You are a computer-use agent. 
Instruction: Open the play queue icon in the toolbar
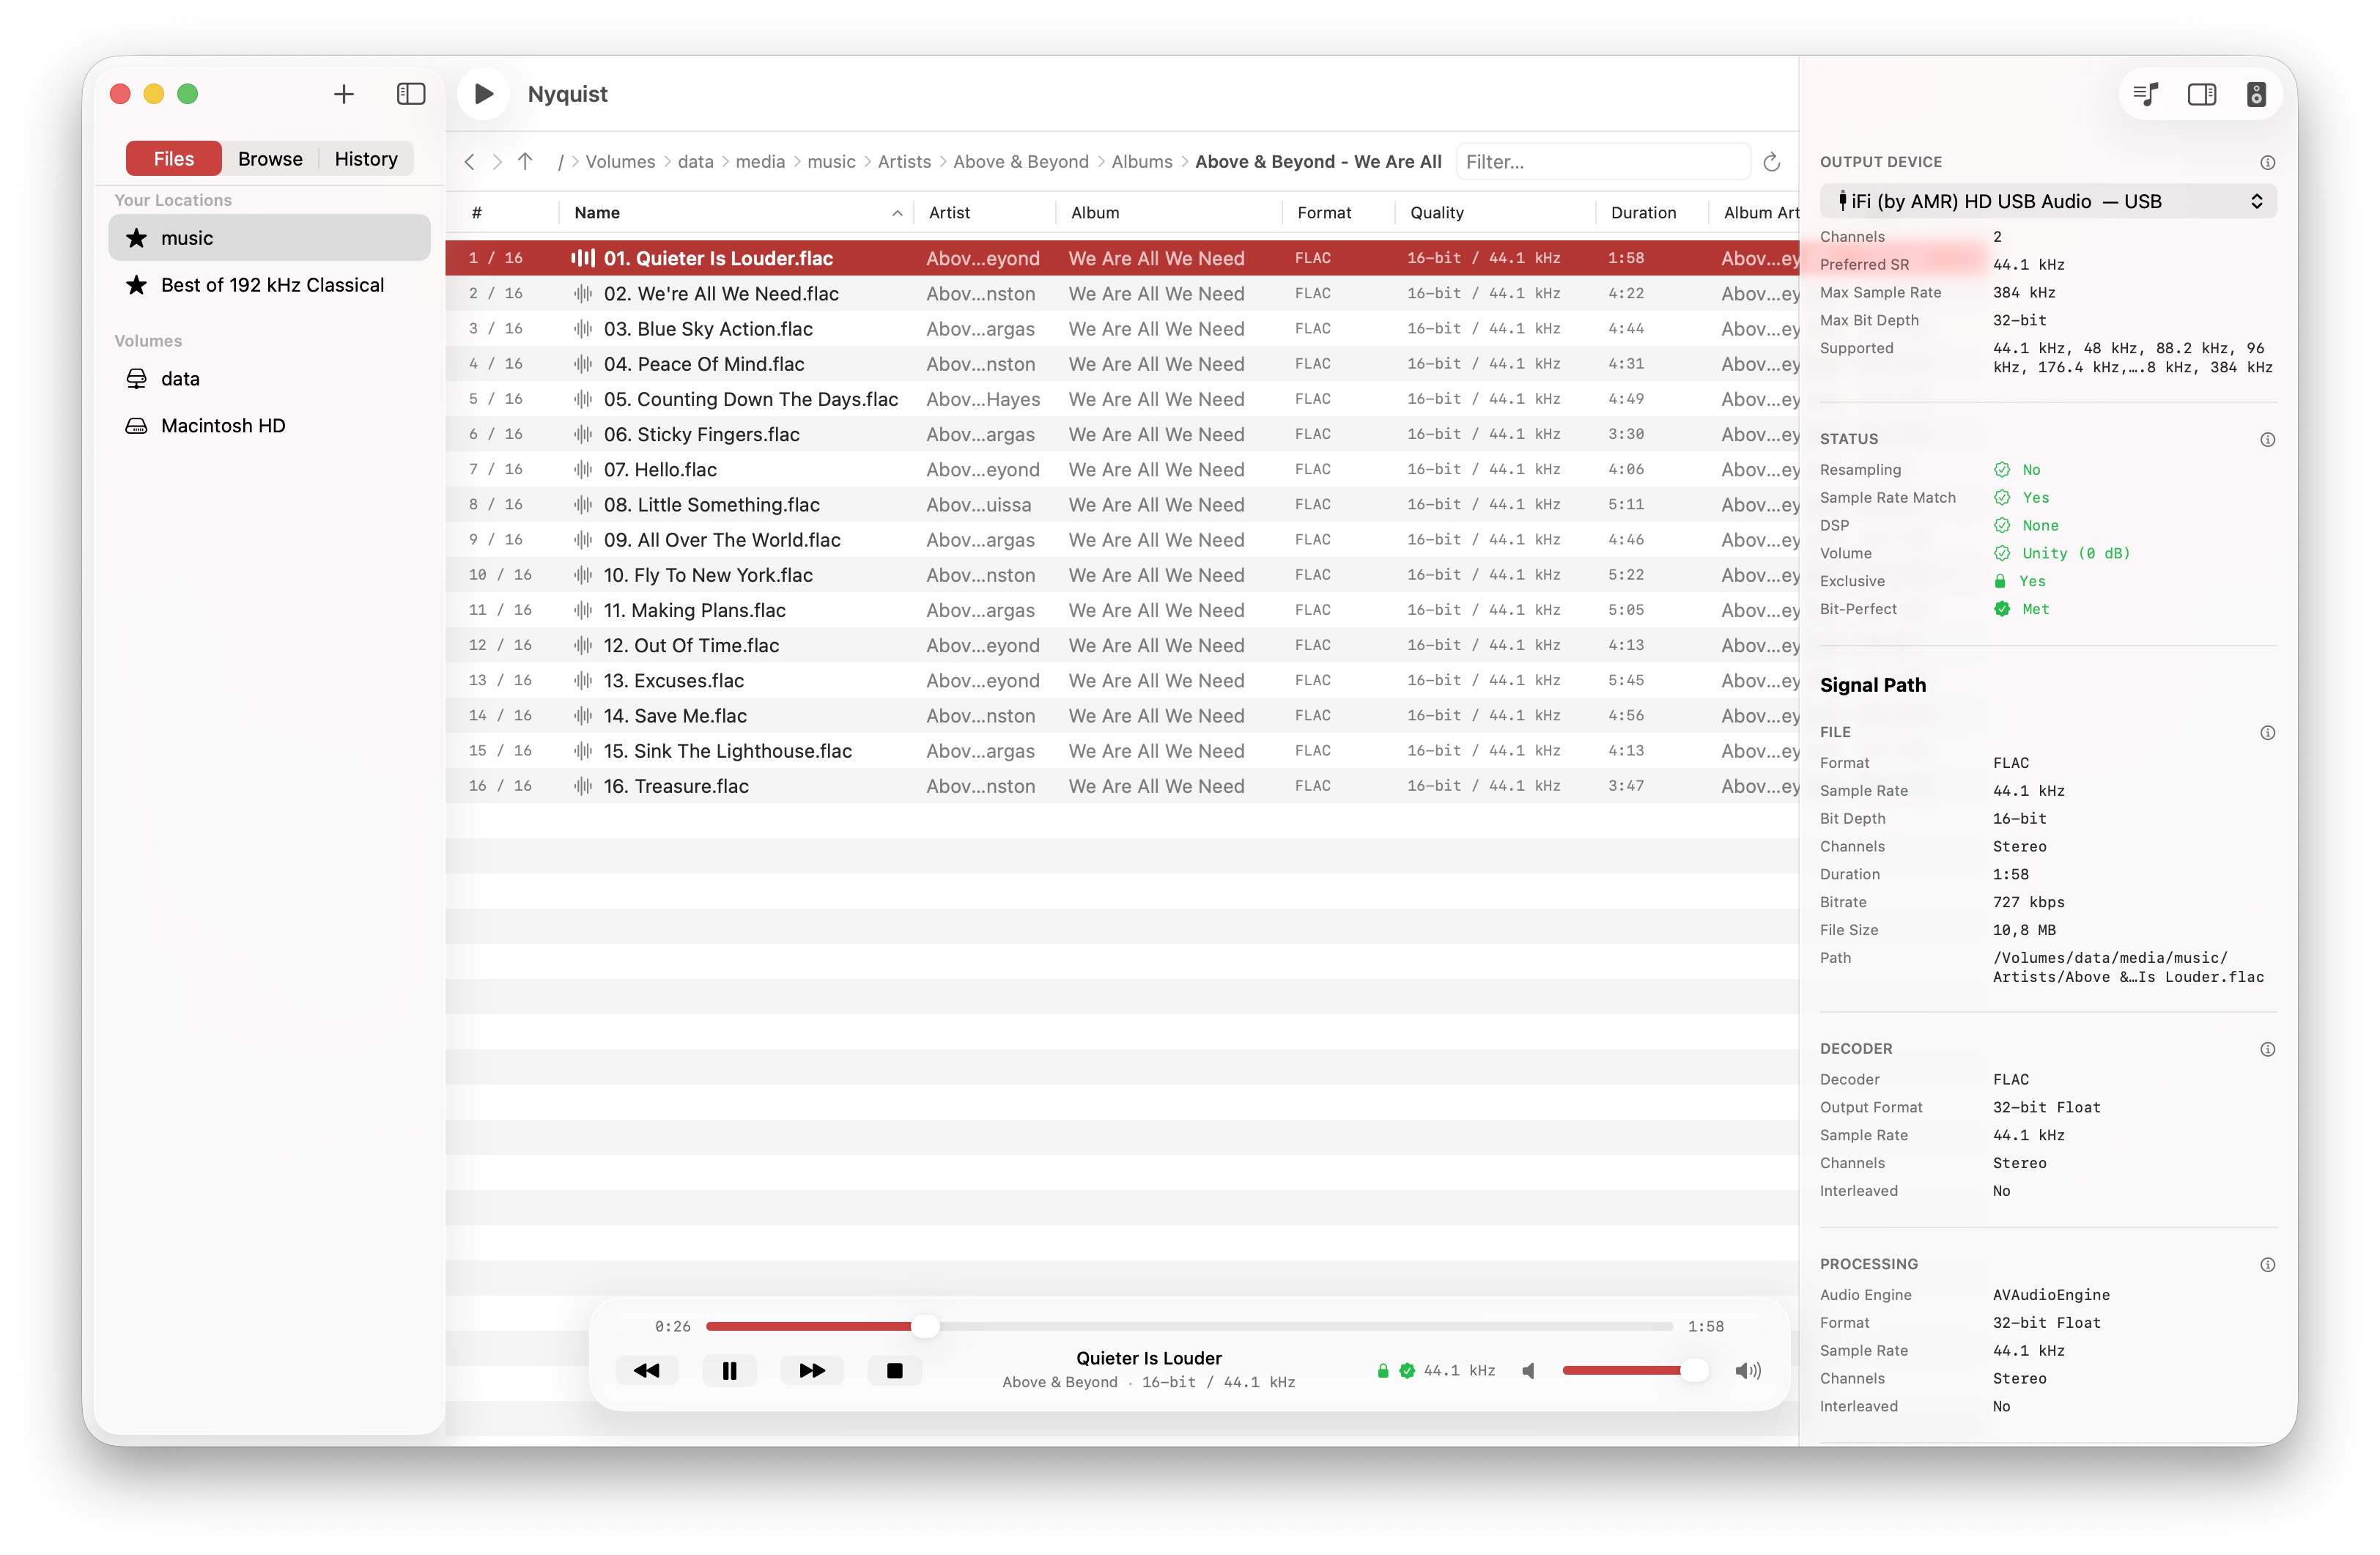[x=2146, y=94]
